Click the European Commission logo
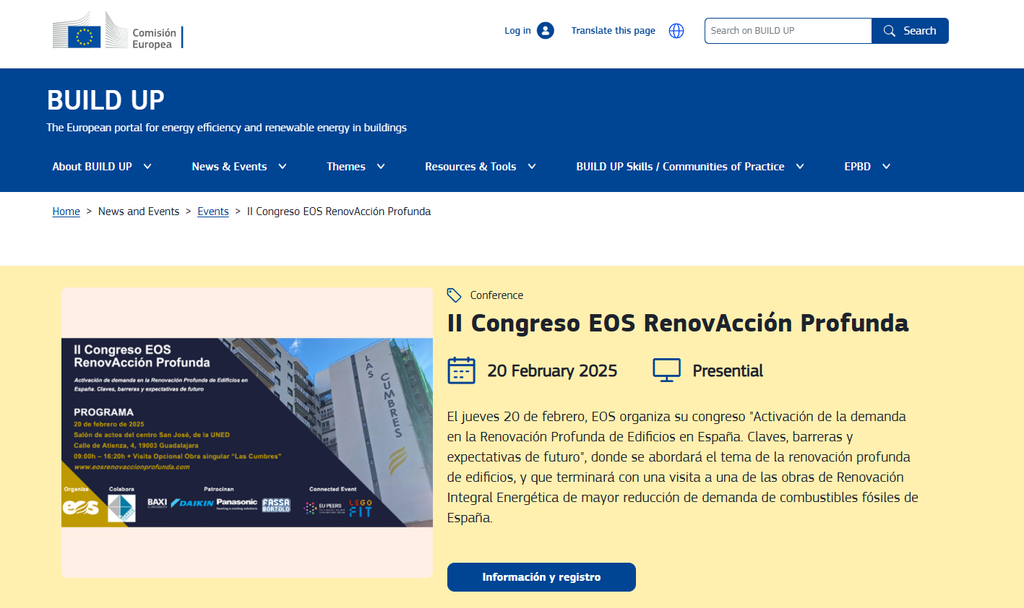 [x=117, y=31]
